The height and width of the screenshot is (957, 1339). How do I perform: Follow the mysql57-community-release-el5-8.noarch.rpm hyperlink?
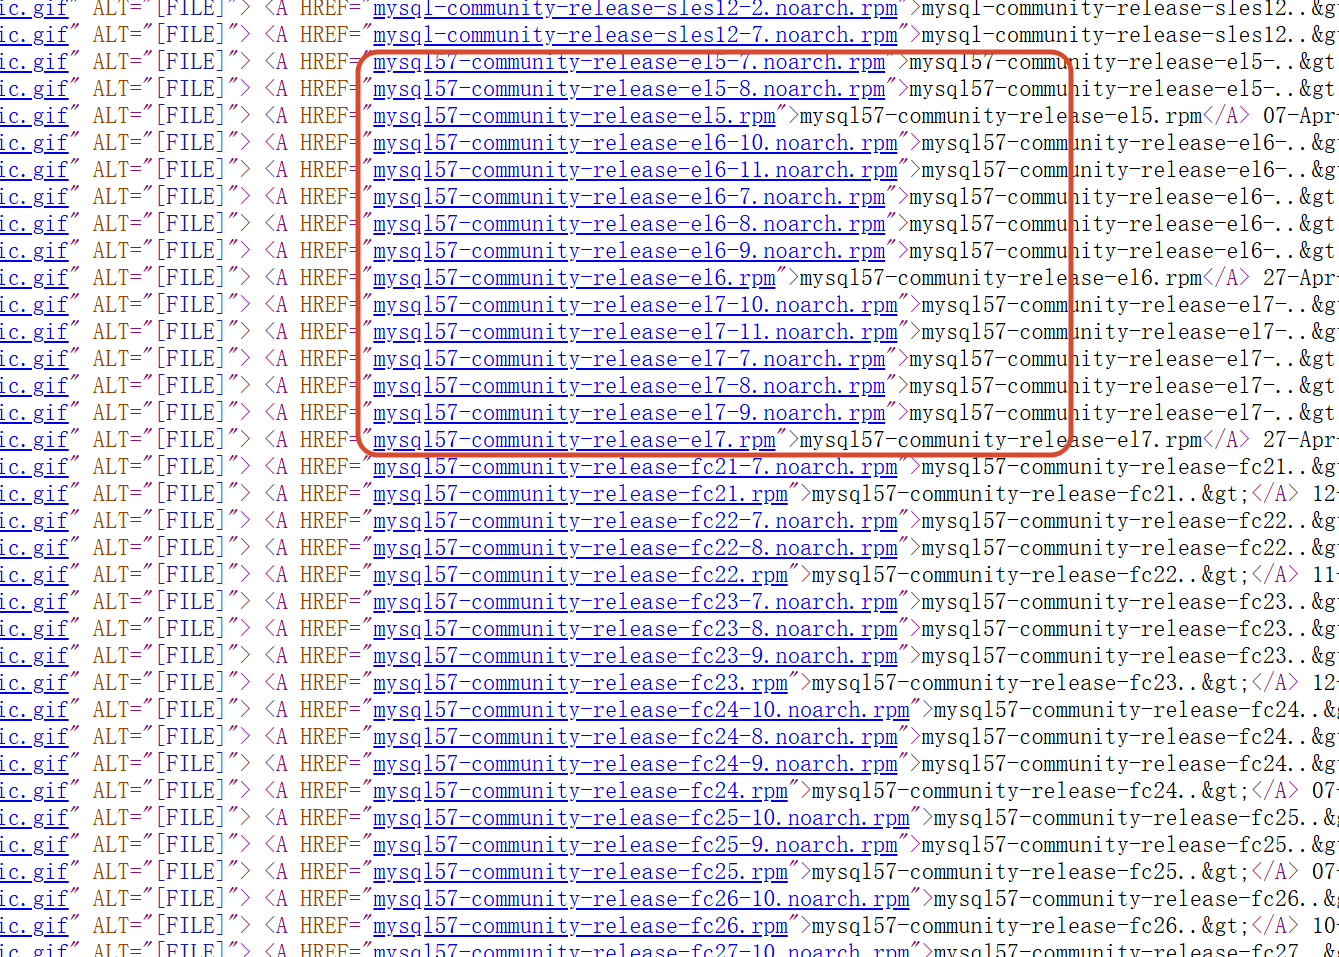tap(629, 89)
